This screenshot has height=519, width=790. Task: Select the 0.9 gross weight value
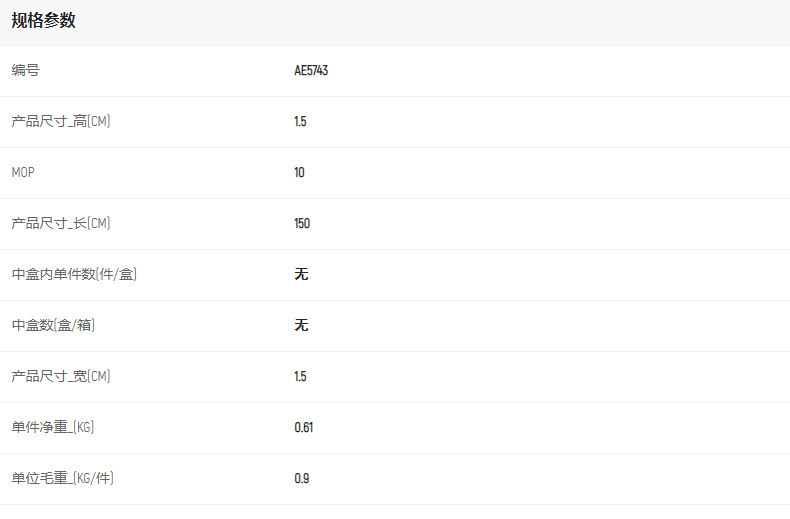302,479
